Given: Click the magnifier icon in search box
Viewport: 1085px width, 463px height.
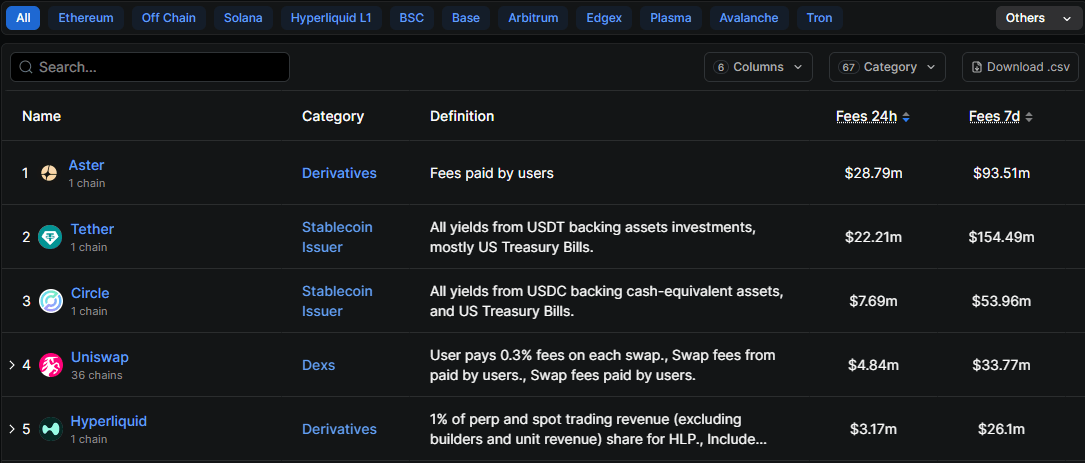Looking at the screenshot, I should pyautogui.click(x=25, y=67).
